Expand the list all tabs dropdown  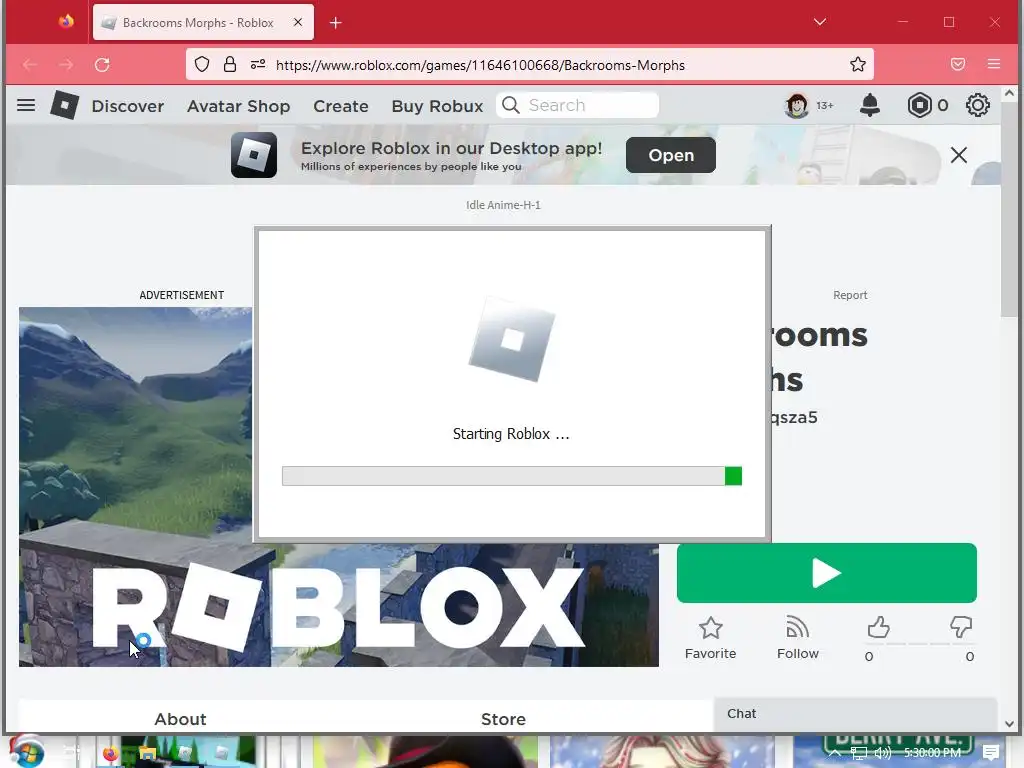point(820,22)
